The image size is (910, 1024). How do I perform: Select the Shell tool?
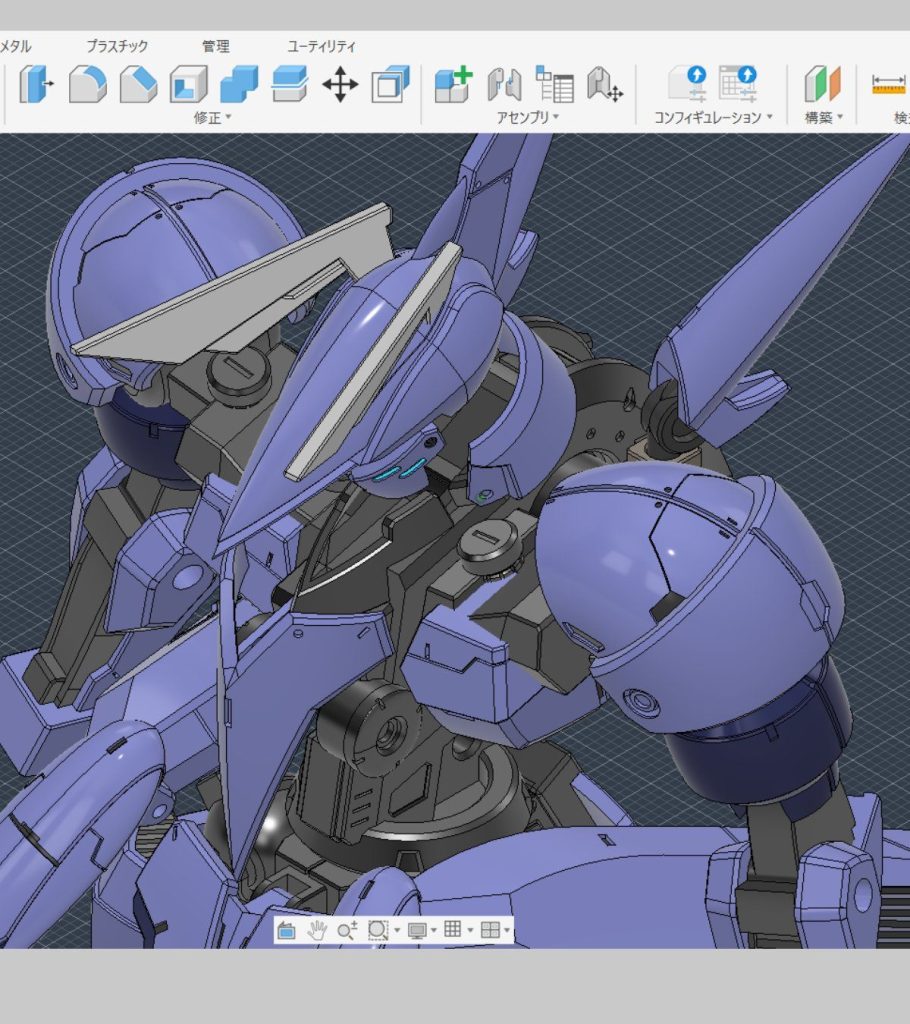(189, 84)
